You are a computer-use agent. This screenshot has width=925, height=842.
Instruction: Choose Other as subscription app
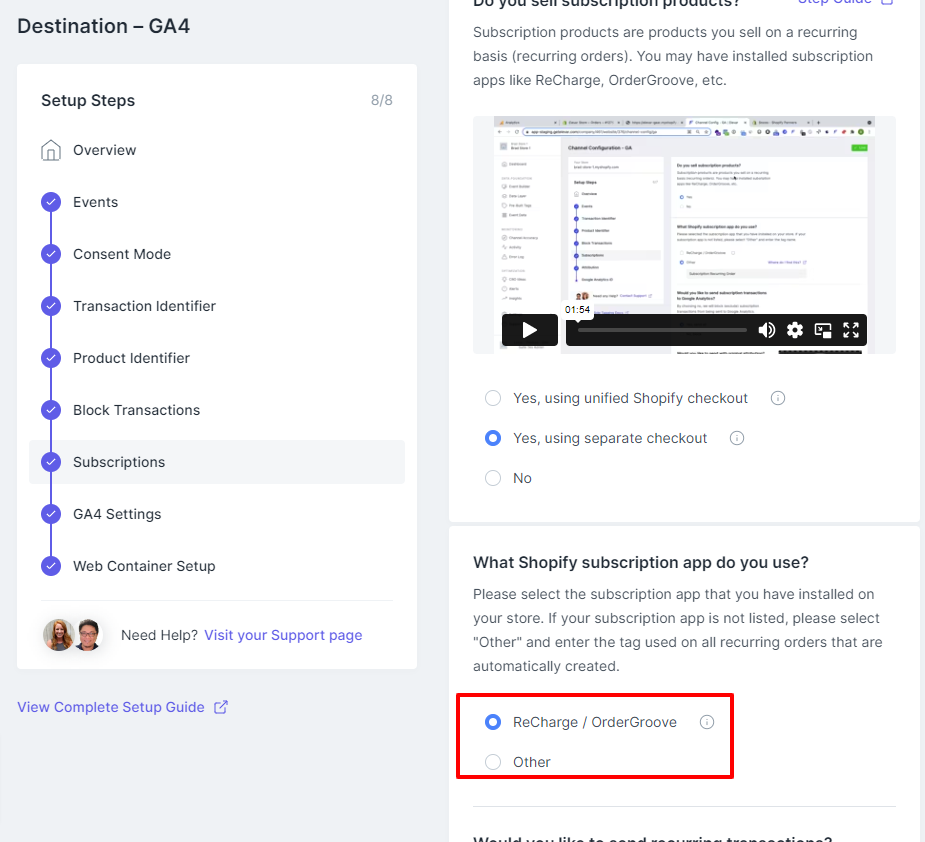point(493,762)
